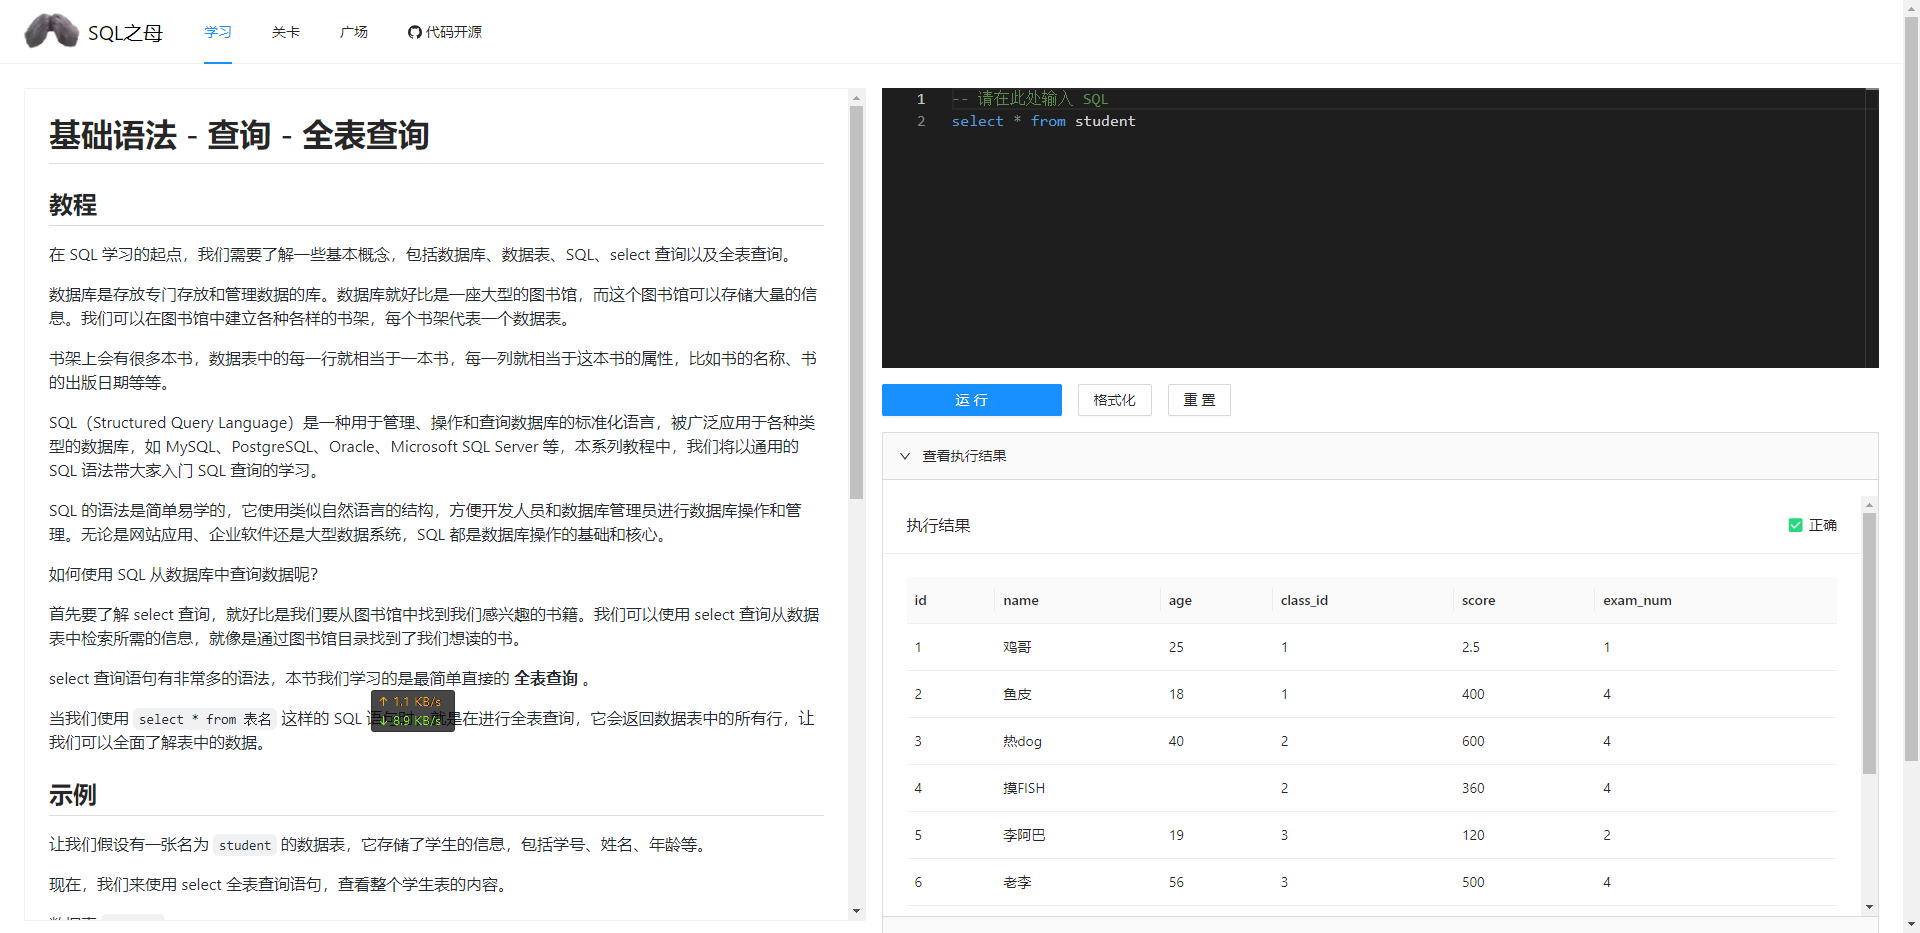The height and width of the screenshot is (933, 1920).
Task: Click the SQL之母 logo image
Action: [x=52, y=31]
